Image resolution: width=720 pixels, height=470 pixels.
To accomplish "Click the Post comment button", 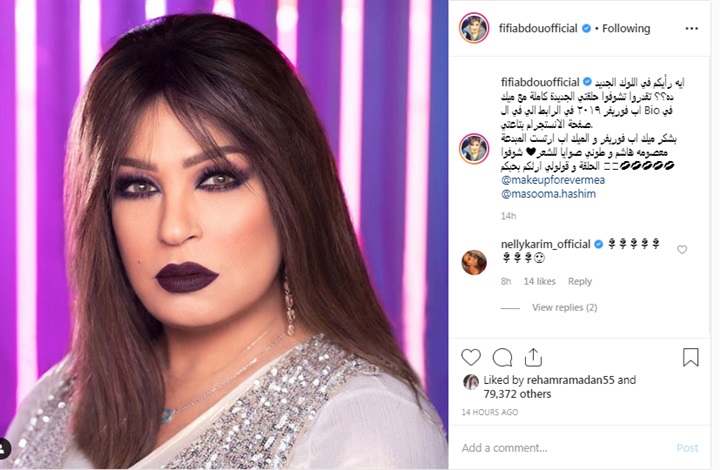I will tap(687, 448).
